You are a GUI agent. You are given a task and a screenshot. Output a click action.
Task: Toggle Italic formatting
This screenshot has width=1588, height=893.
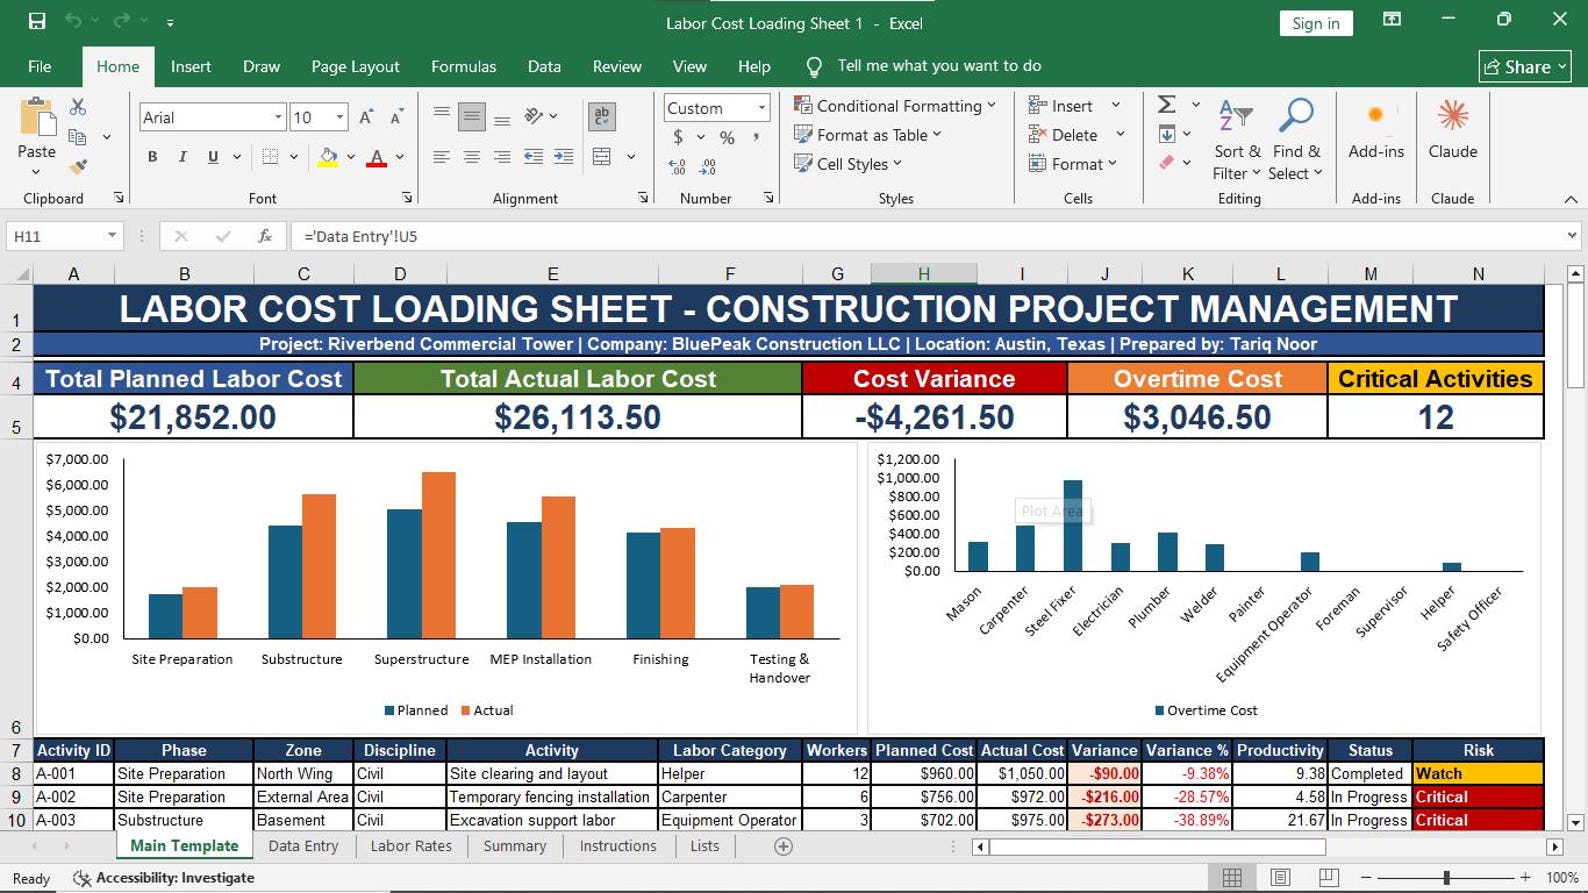[182, 157]
